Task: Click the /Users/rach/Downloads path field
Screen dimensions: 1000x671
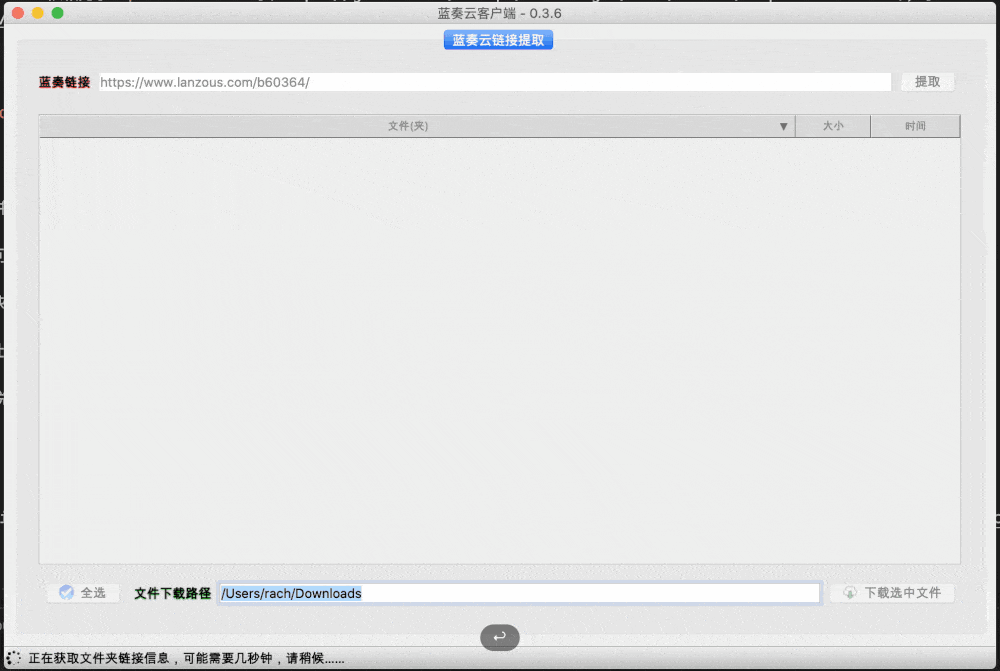Action: [x=520, y=592]
